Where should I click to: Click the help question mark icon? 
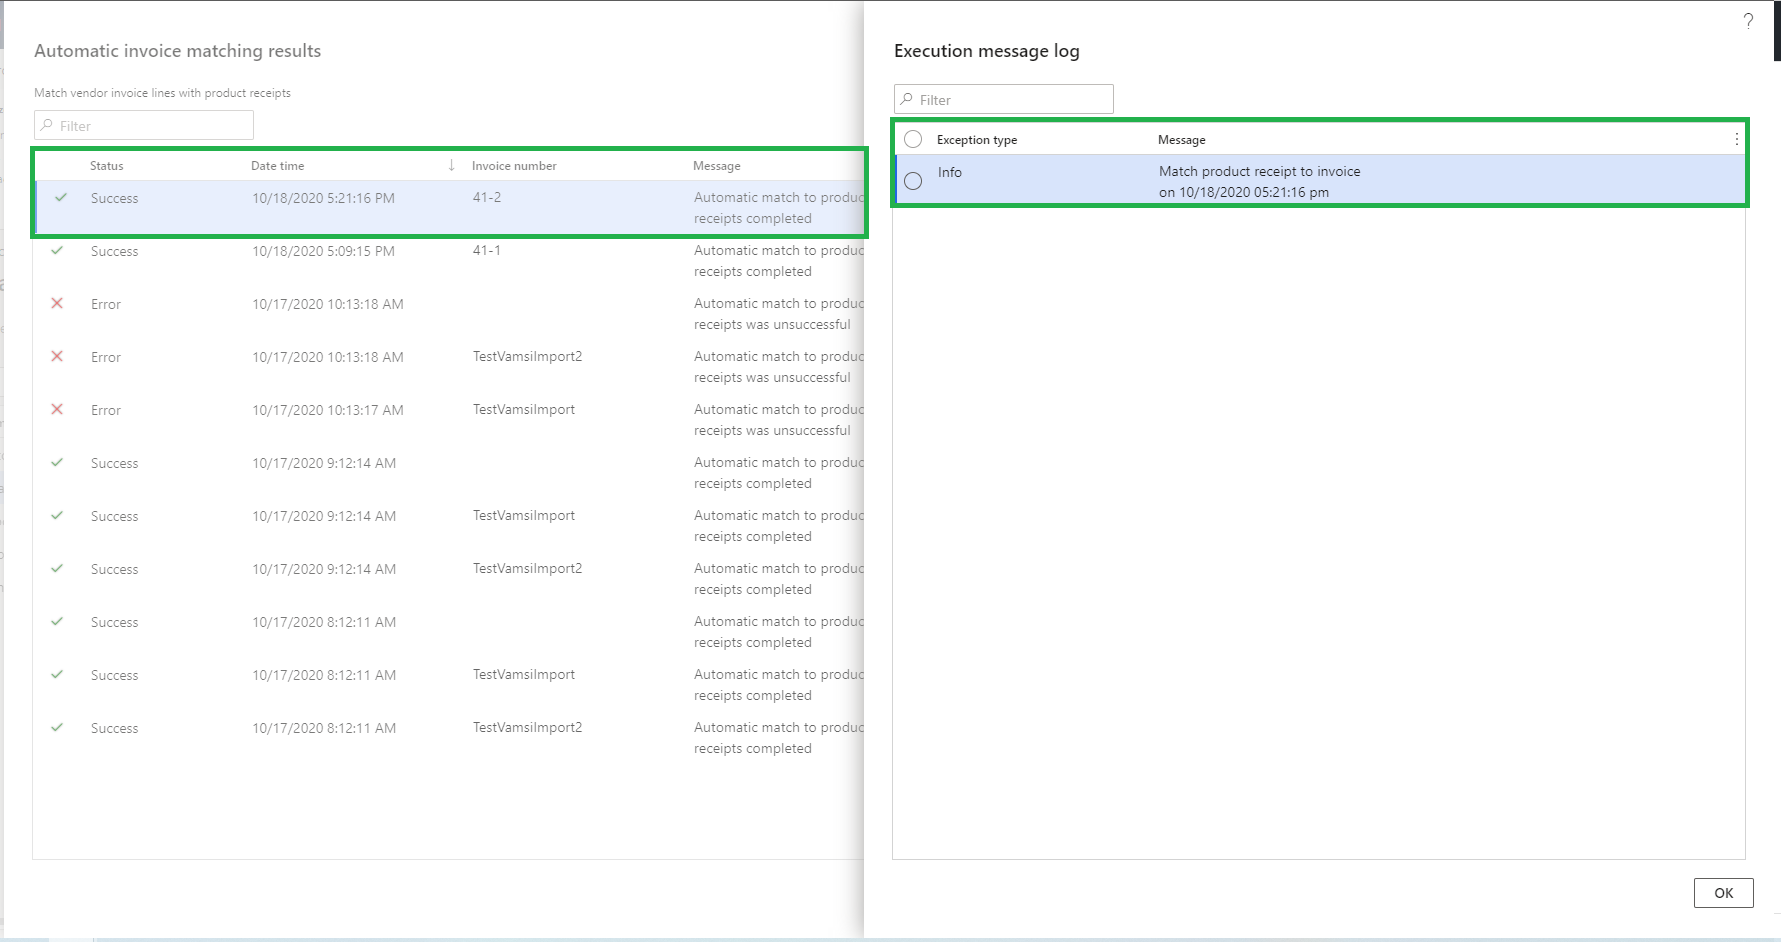coord(1747,21)
